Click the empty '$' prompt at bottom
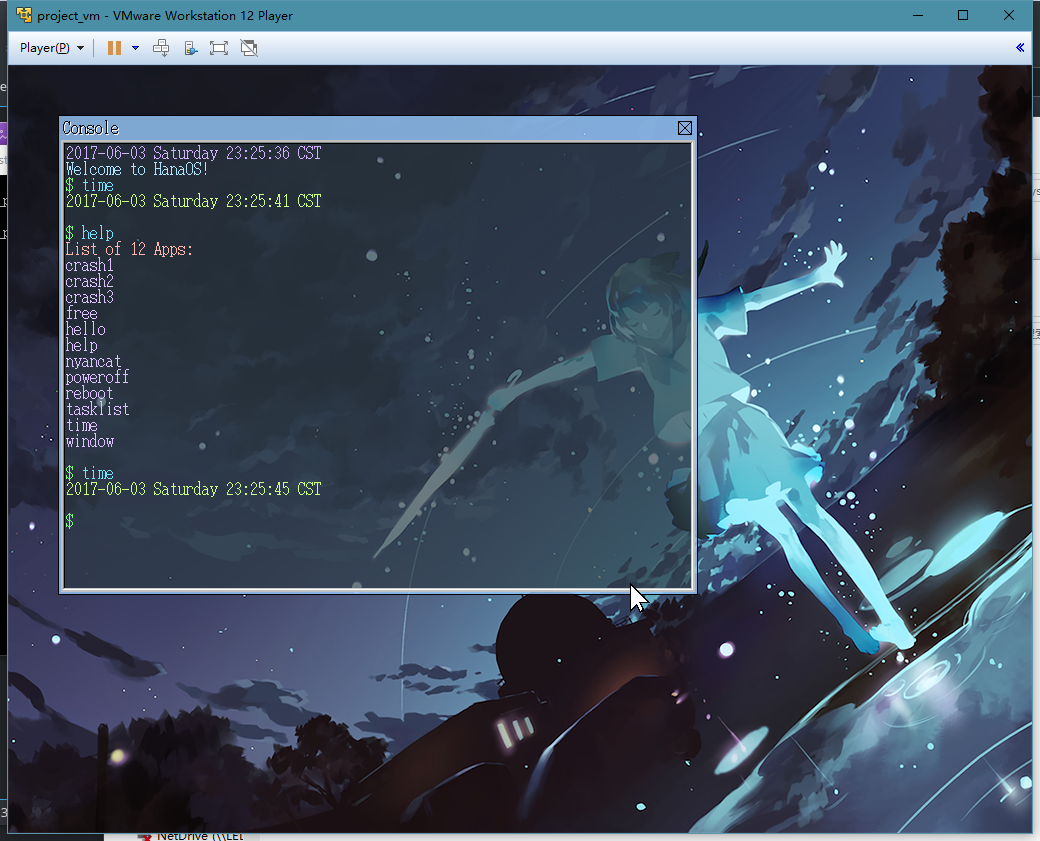The image size is (1040, 841). pos(70,521)
